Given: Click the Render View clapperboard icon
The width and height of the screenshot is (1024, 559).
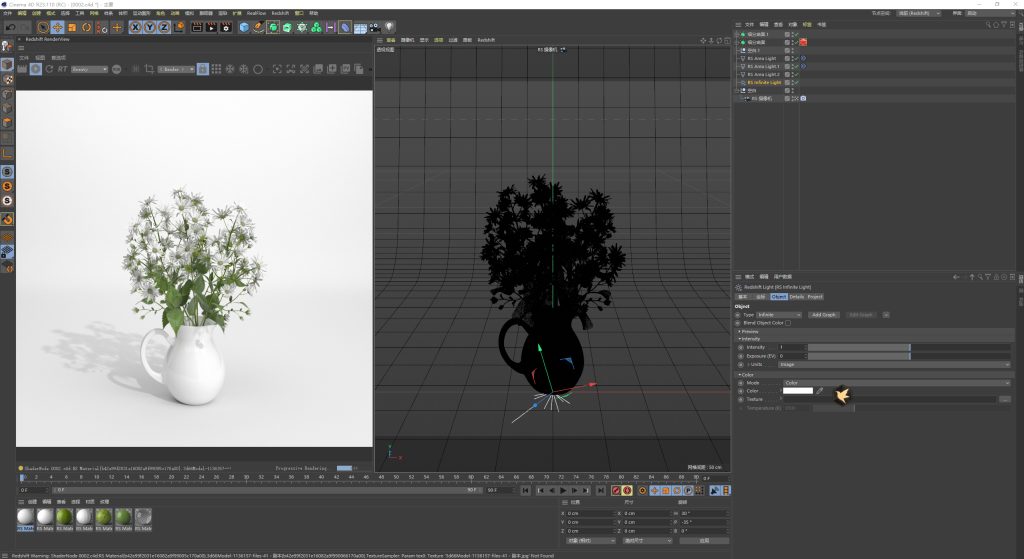Looking at the screenshot, I should [197, 27].
